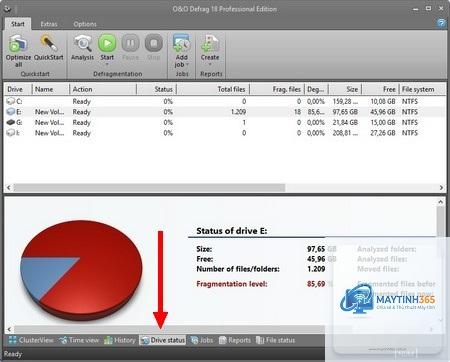Sort by Total files column header
The height and width of the screenshot is (362, 450).
[213, 89]
